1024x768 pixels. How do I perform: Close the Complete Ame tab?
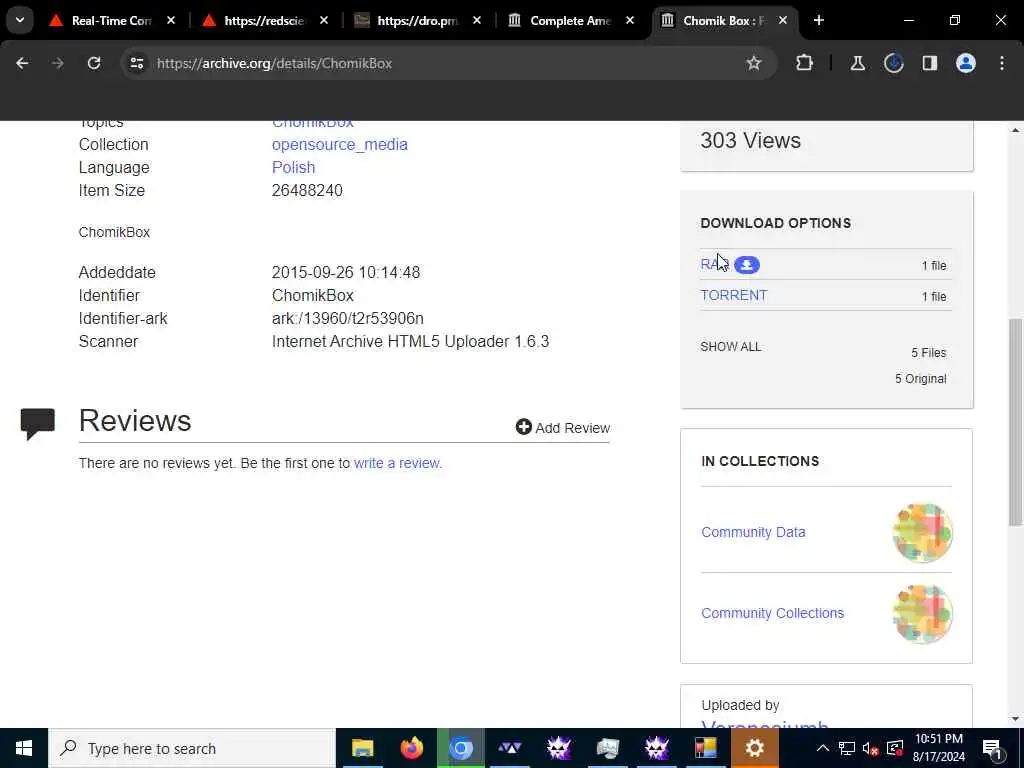(630, 21)
